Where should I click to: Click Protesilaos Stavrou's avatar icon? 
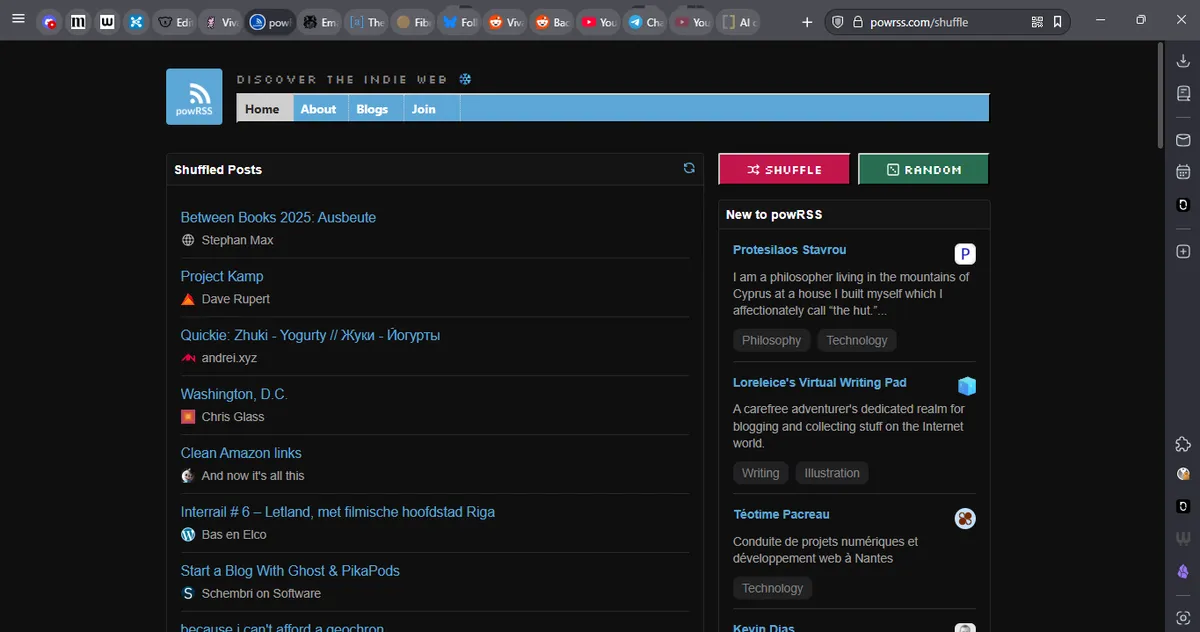point(965,254)
